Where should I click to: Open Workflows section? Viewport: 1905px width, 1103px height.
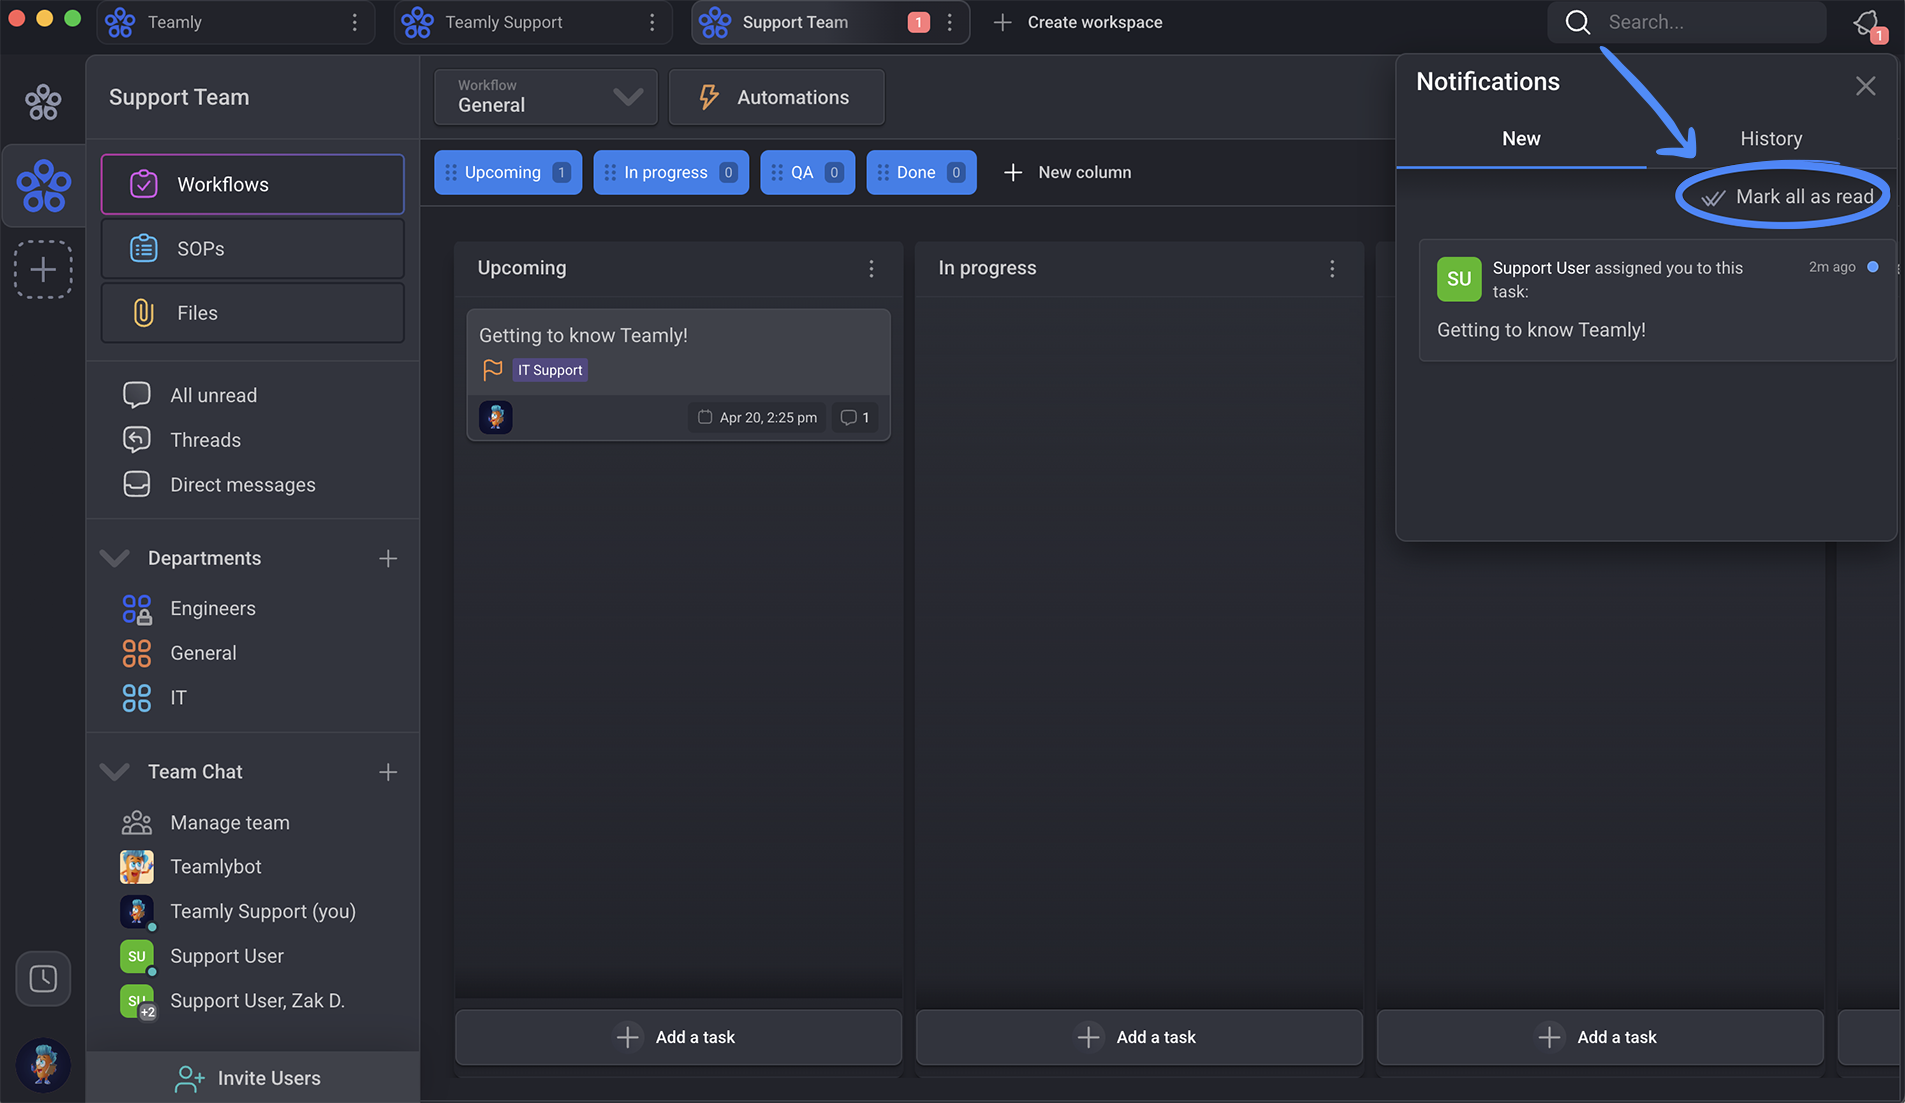(x=253, y=184)
